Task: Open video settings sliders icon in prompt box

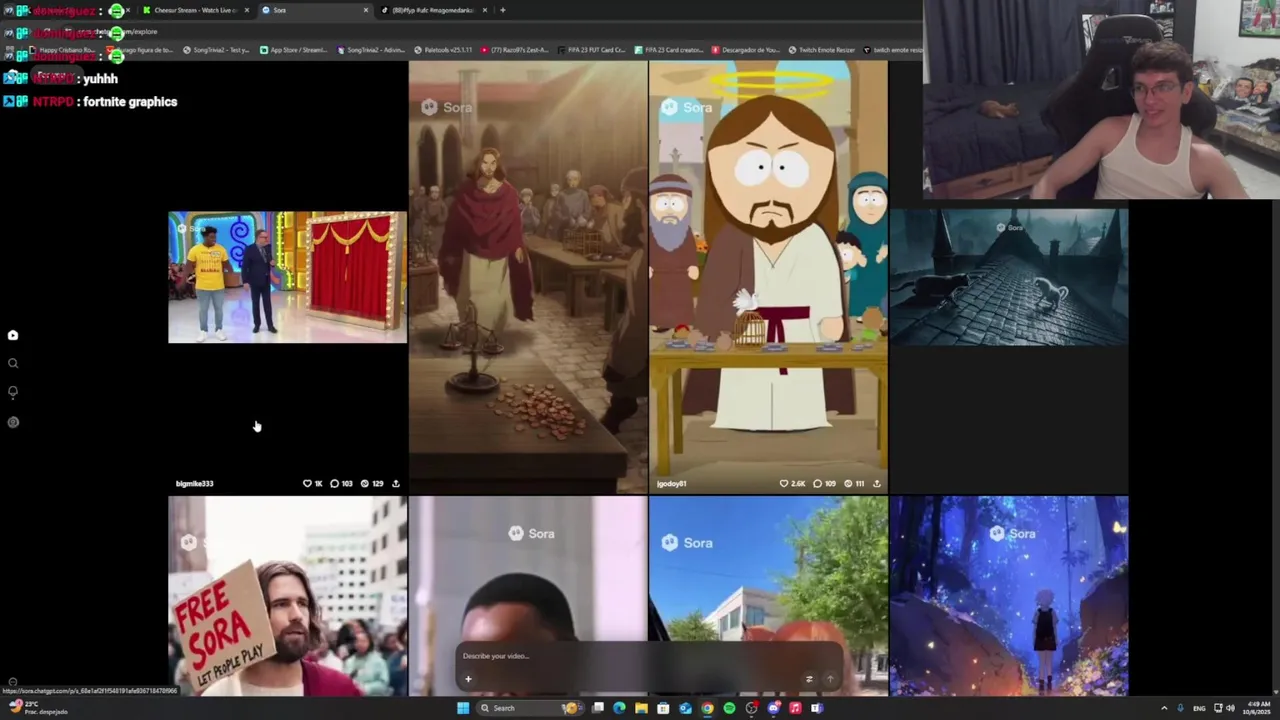Action: point(809,679)
